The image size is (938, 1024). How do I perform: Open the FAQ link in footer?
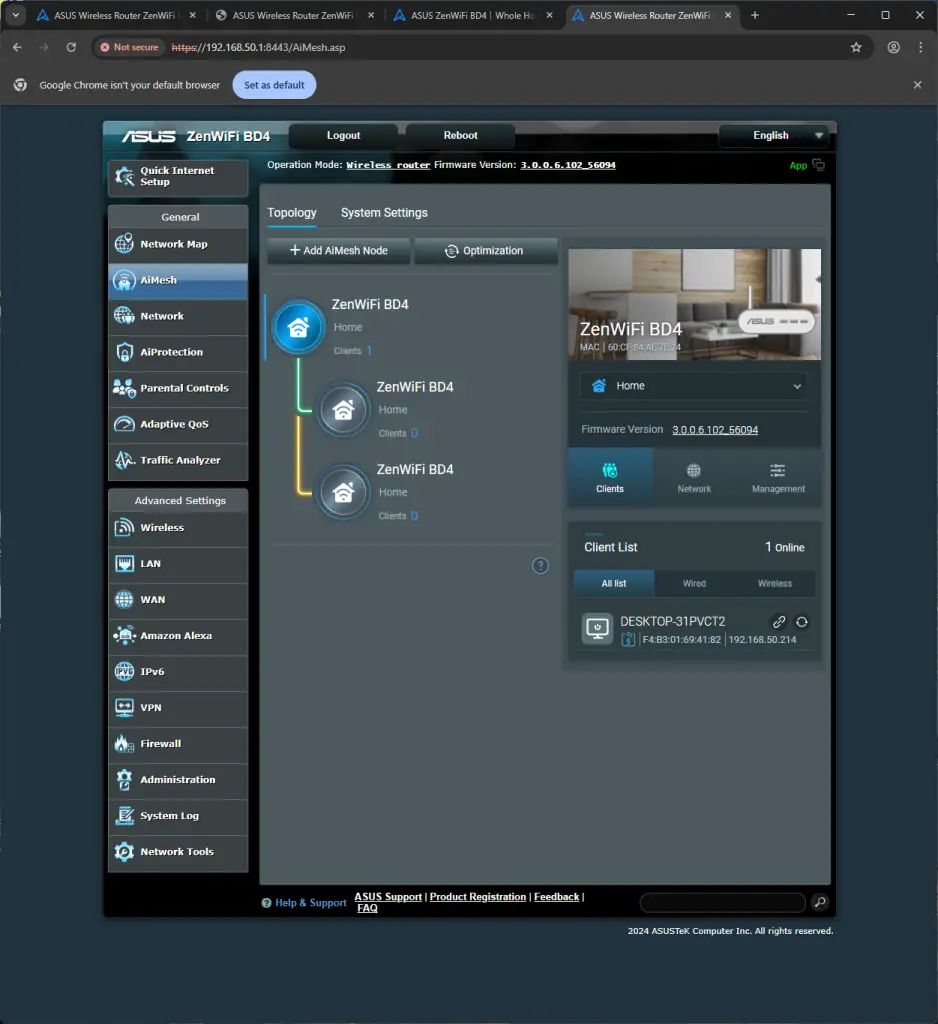(x=367, y=908)
